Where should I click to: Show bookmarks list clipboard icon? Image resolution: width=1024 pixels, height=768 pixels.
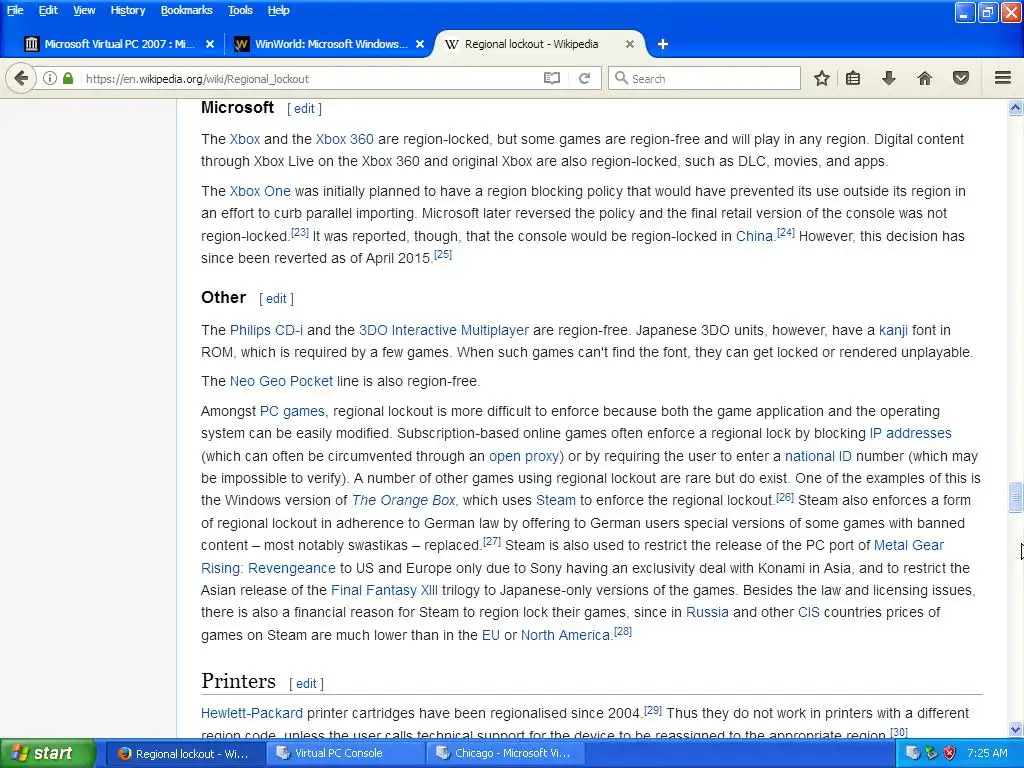(853, 78)
